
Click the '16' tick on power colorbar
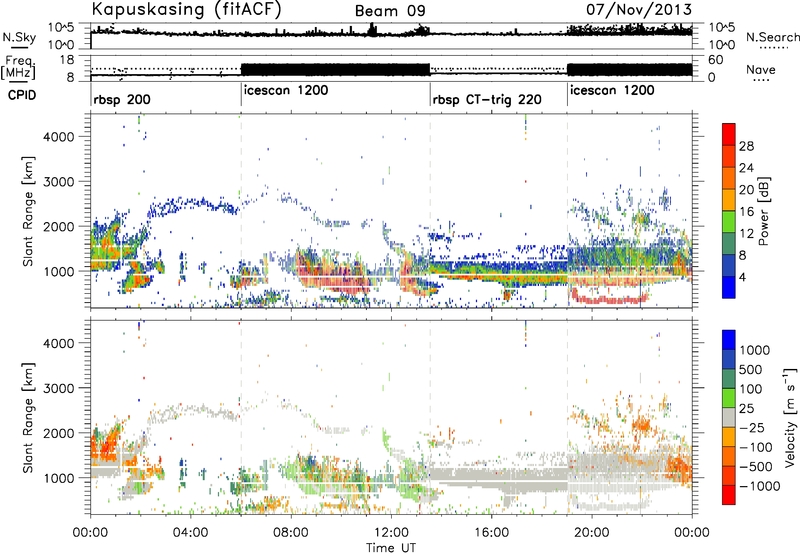pos(746,212)
